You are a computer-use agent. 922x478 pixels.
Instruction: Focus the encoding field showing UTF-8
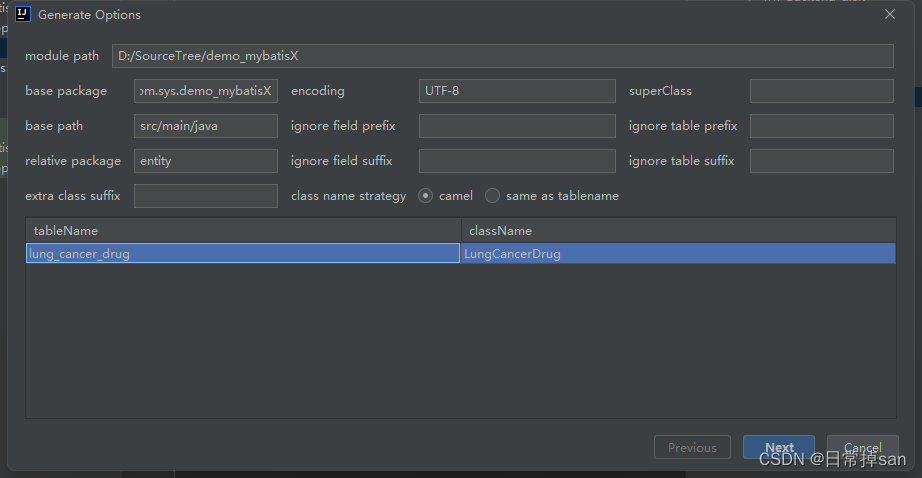[517, 91]
